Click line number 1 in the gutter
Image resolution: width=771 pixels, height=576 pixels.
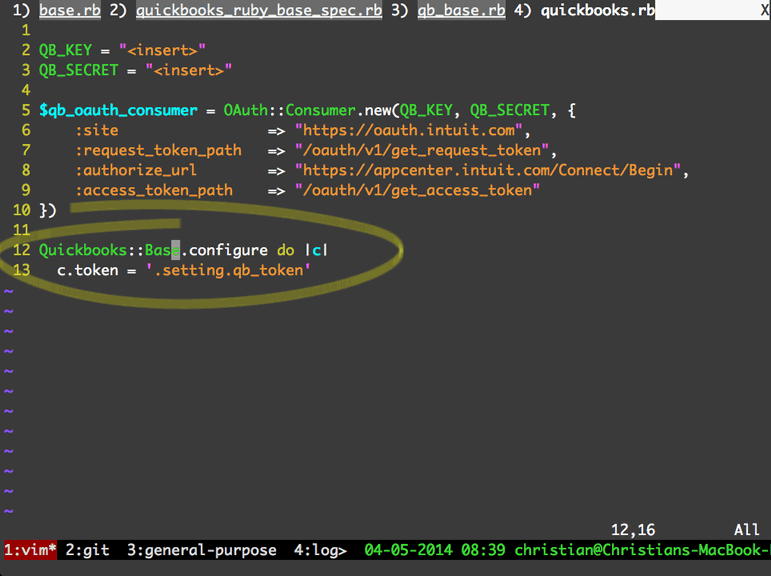[x=26, y=30]
